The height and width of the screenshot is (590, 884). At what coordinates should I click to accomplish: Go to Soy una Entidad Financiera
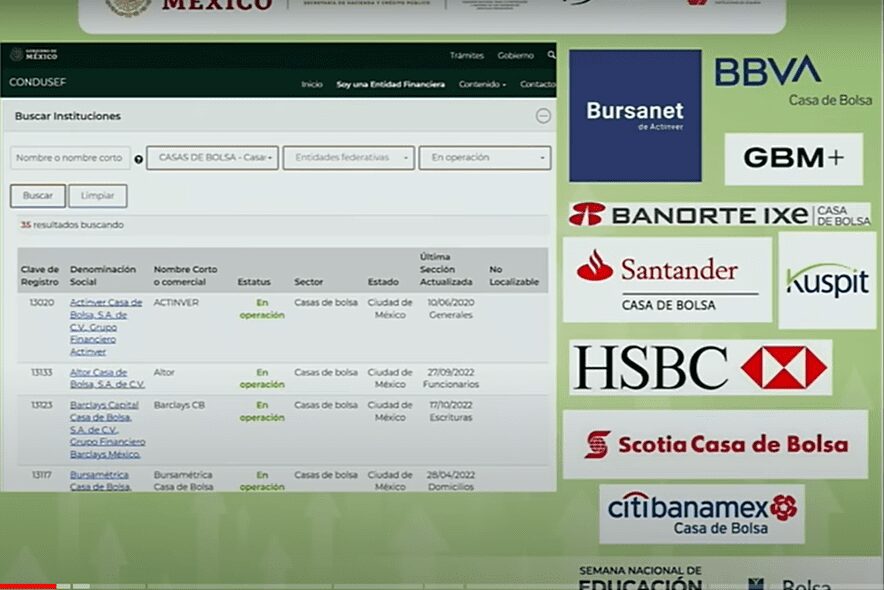pos(390,85)
